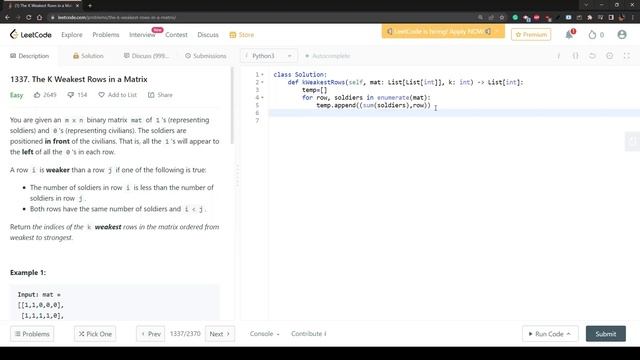Click the Premium button

tap(531, 35)
